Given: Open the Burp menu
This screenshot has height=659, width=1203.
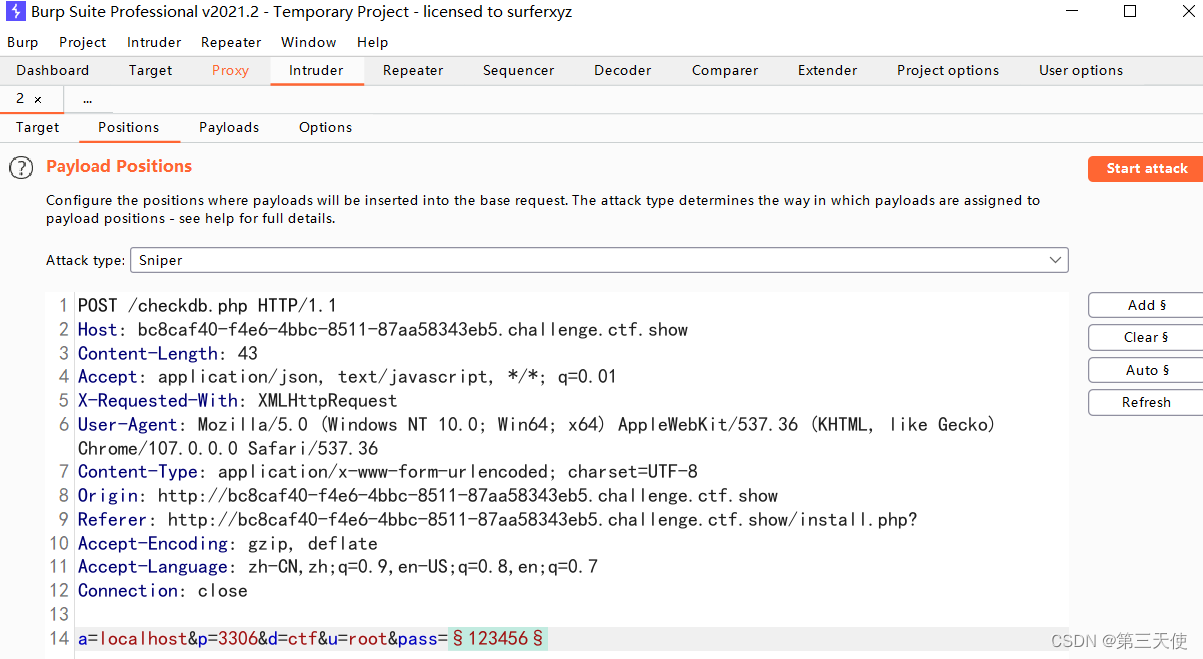Looking at the screenshot, I should (x=22, y=42).
